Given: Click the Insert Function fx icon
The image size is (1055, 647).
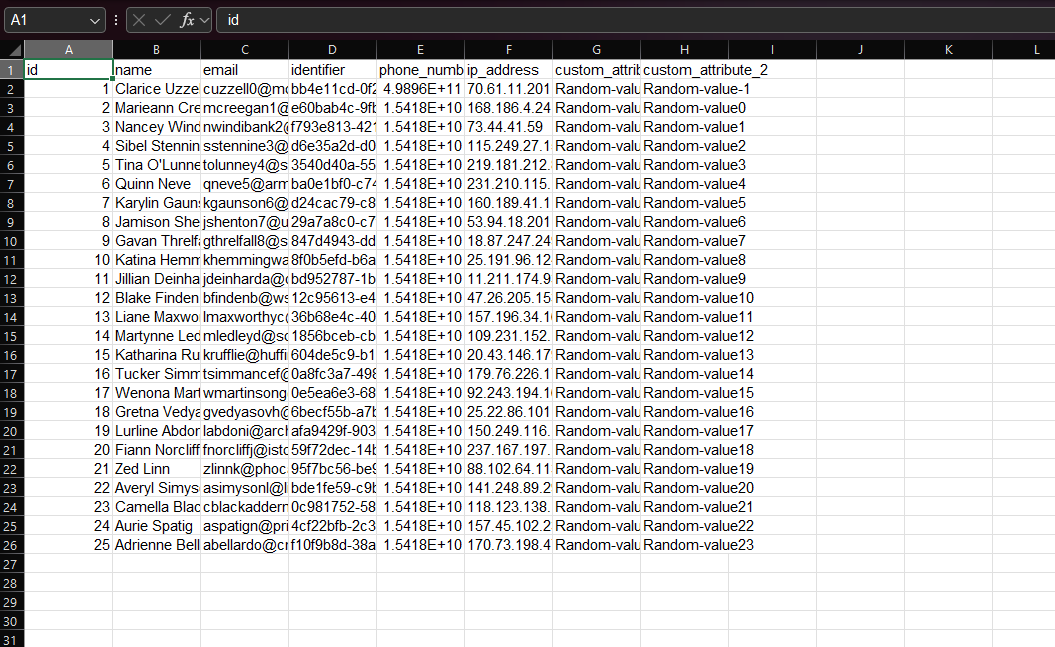Looking at the screenshot, I should 186,20.
